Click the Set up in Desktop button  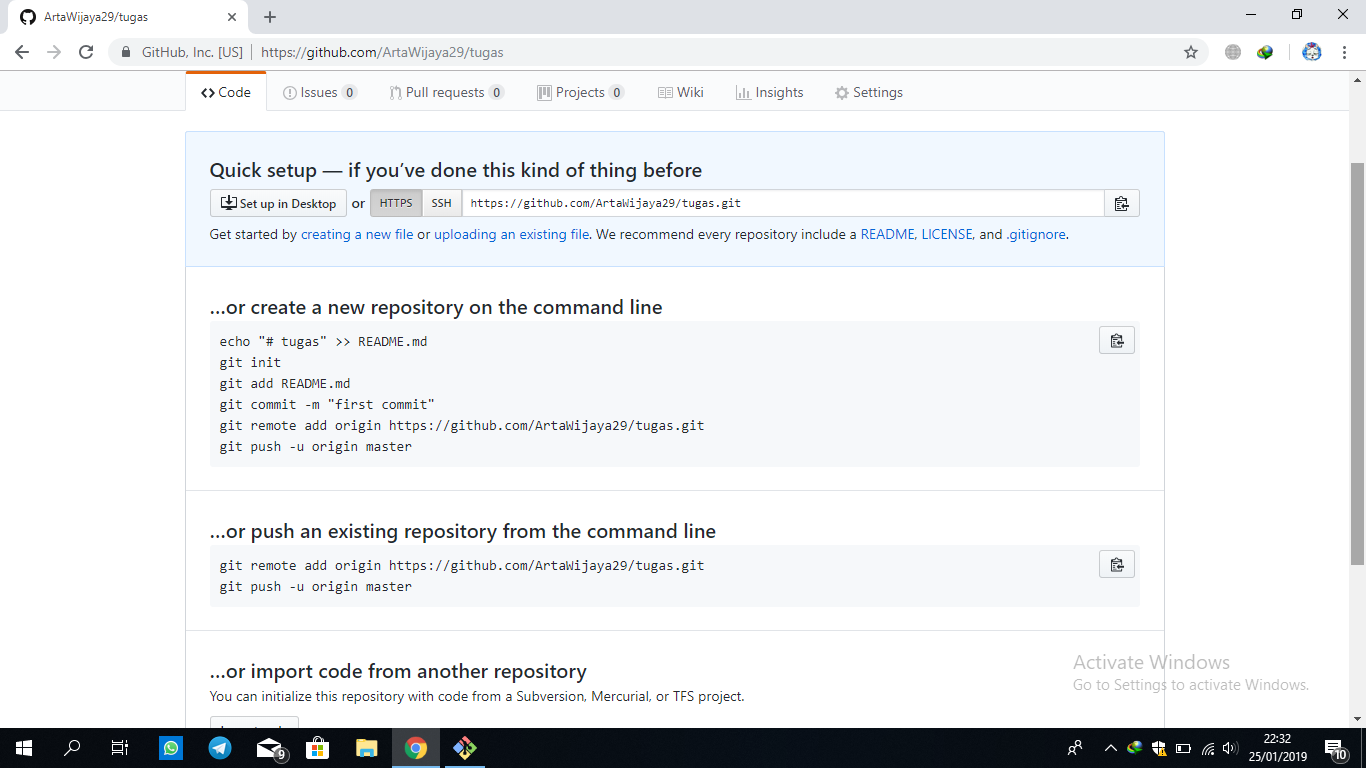(278, 203)
